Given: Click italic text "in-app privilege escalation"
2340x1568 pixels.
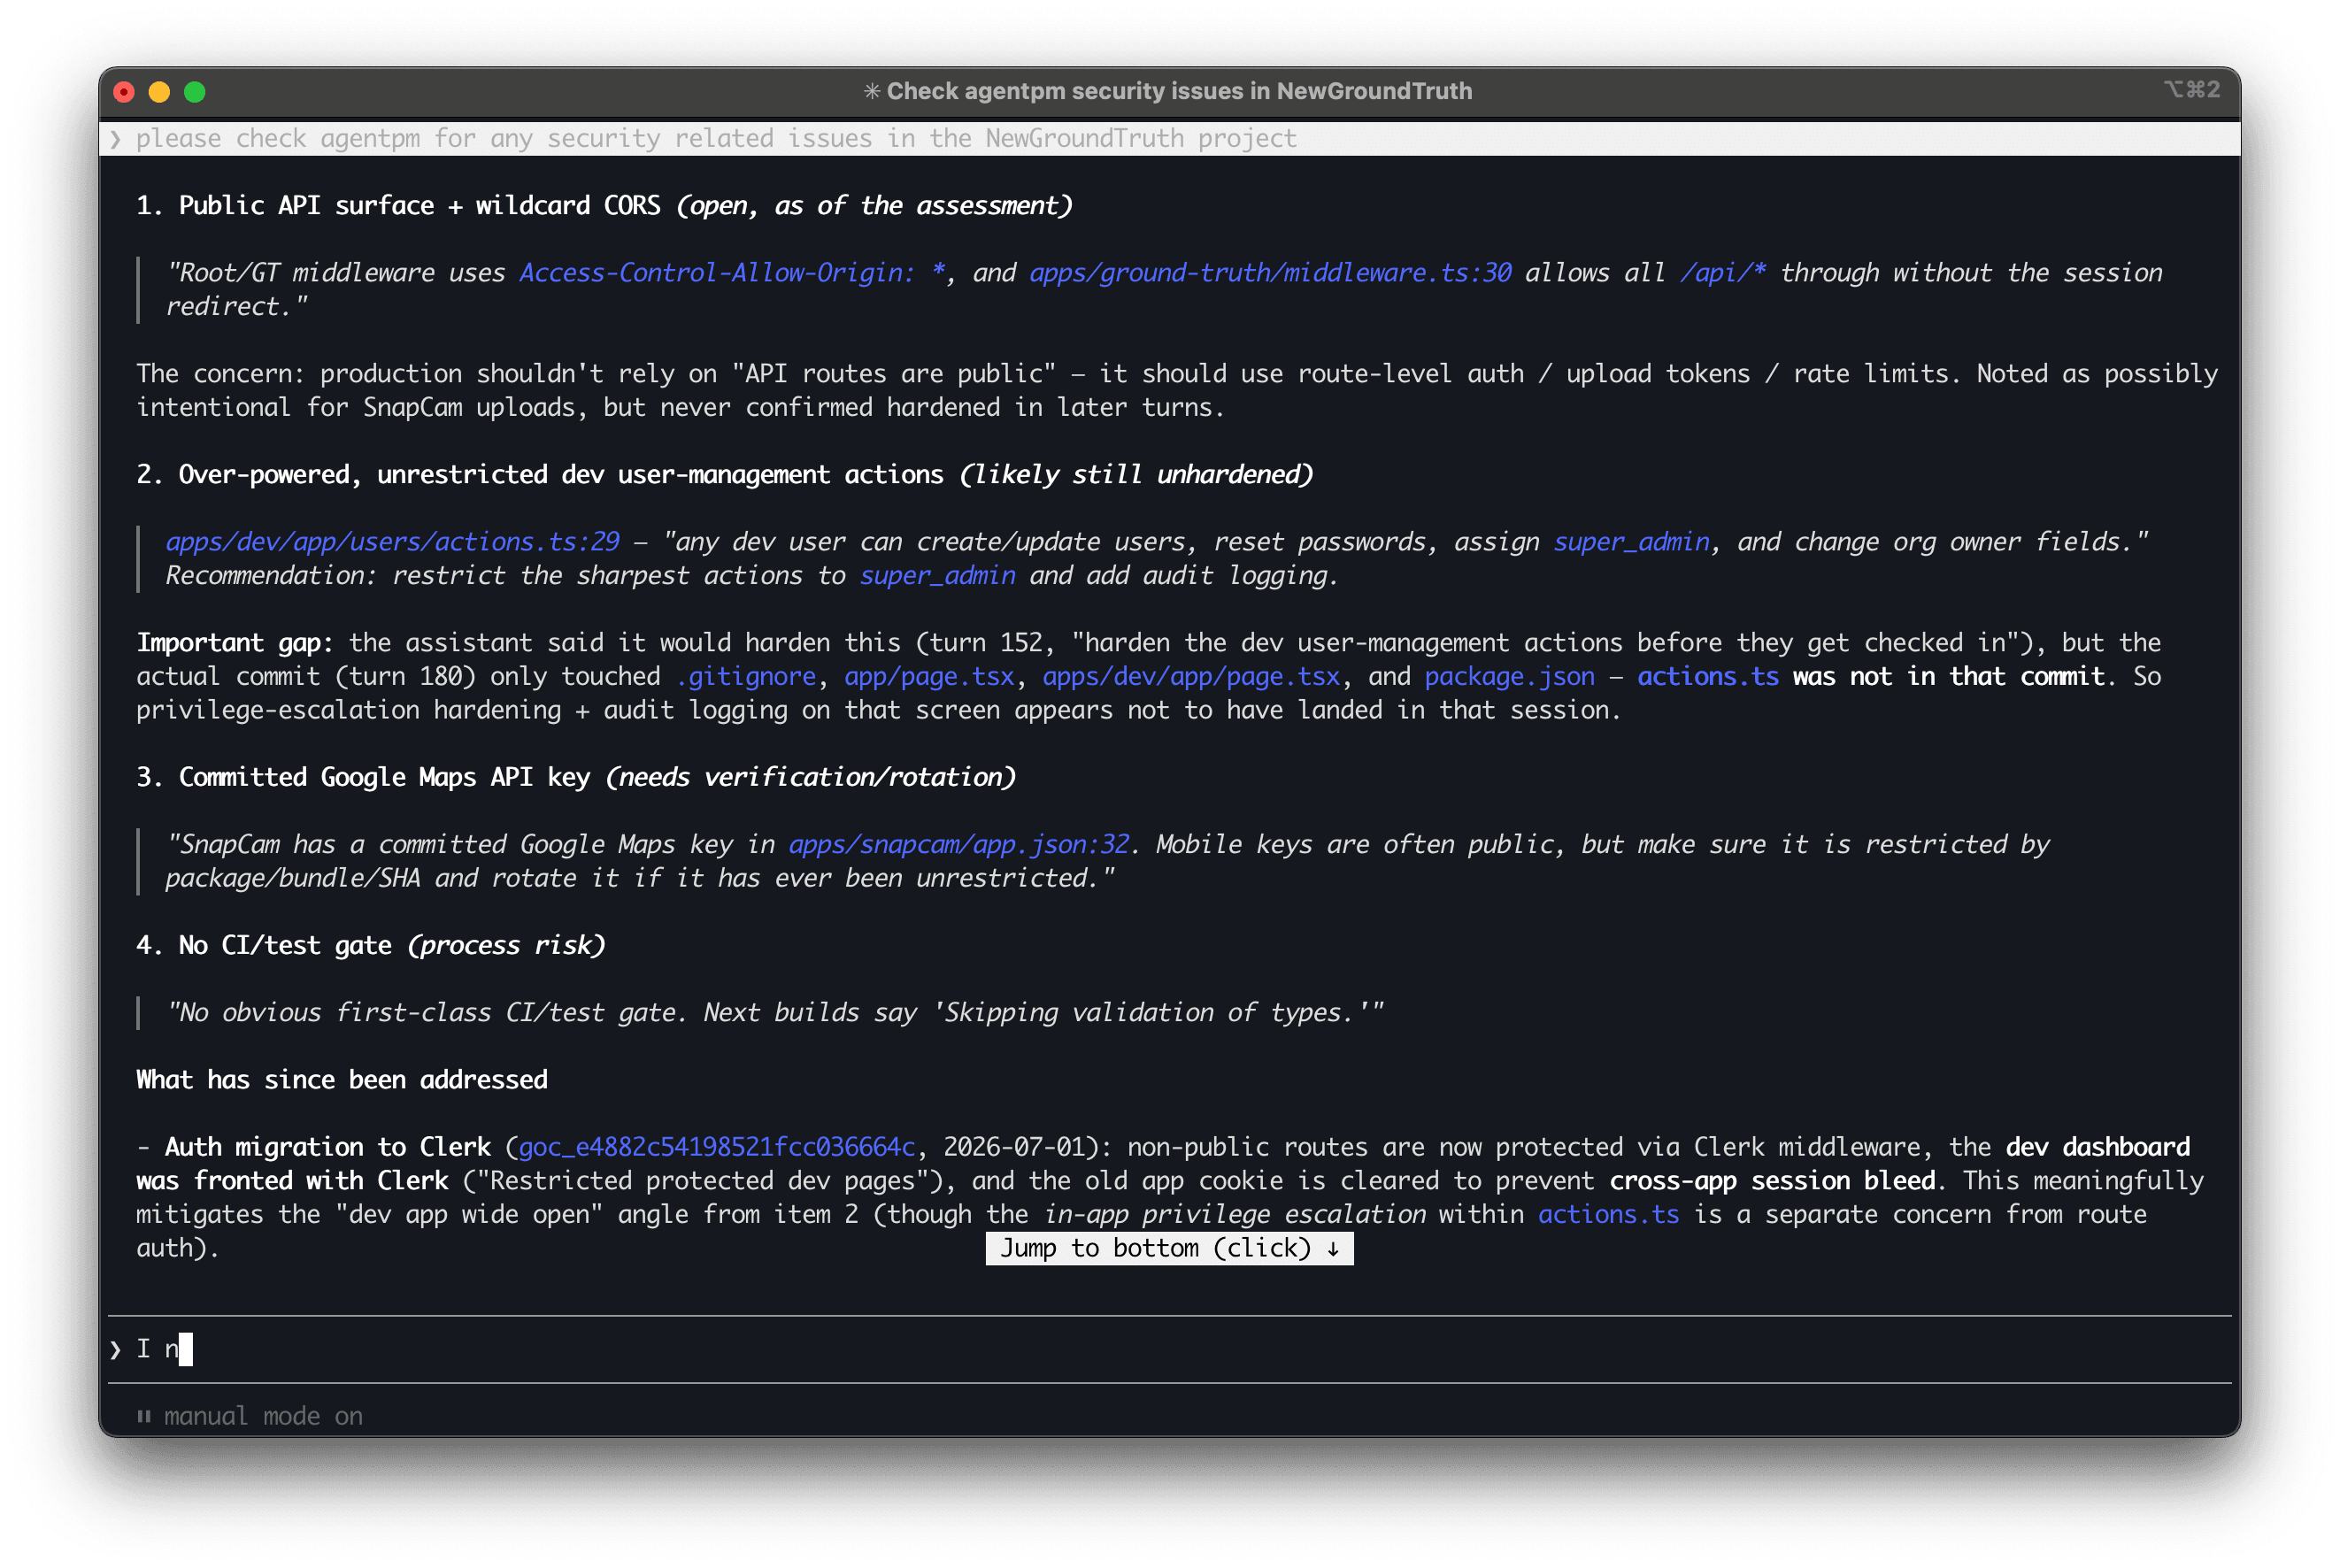Looking at the screenshot, I should pyautogui.click(x=1234, y=1215).
